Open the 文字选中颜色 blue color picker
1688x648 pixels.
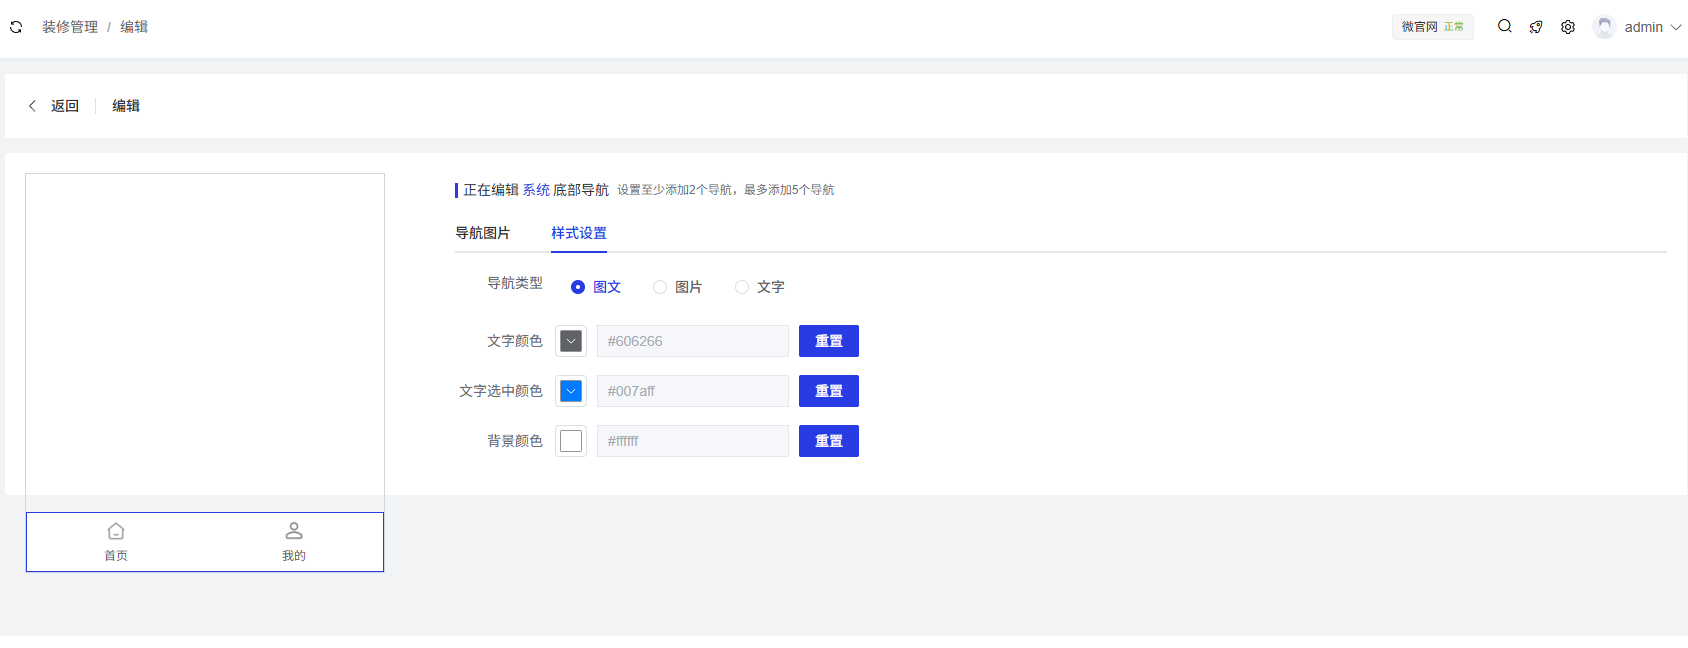pos(571,391)
